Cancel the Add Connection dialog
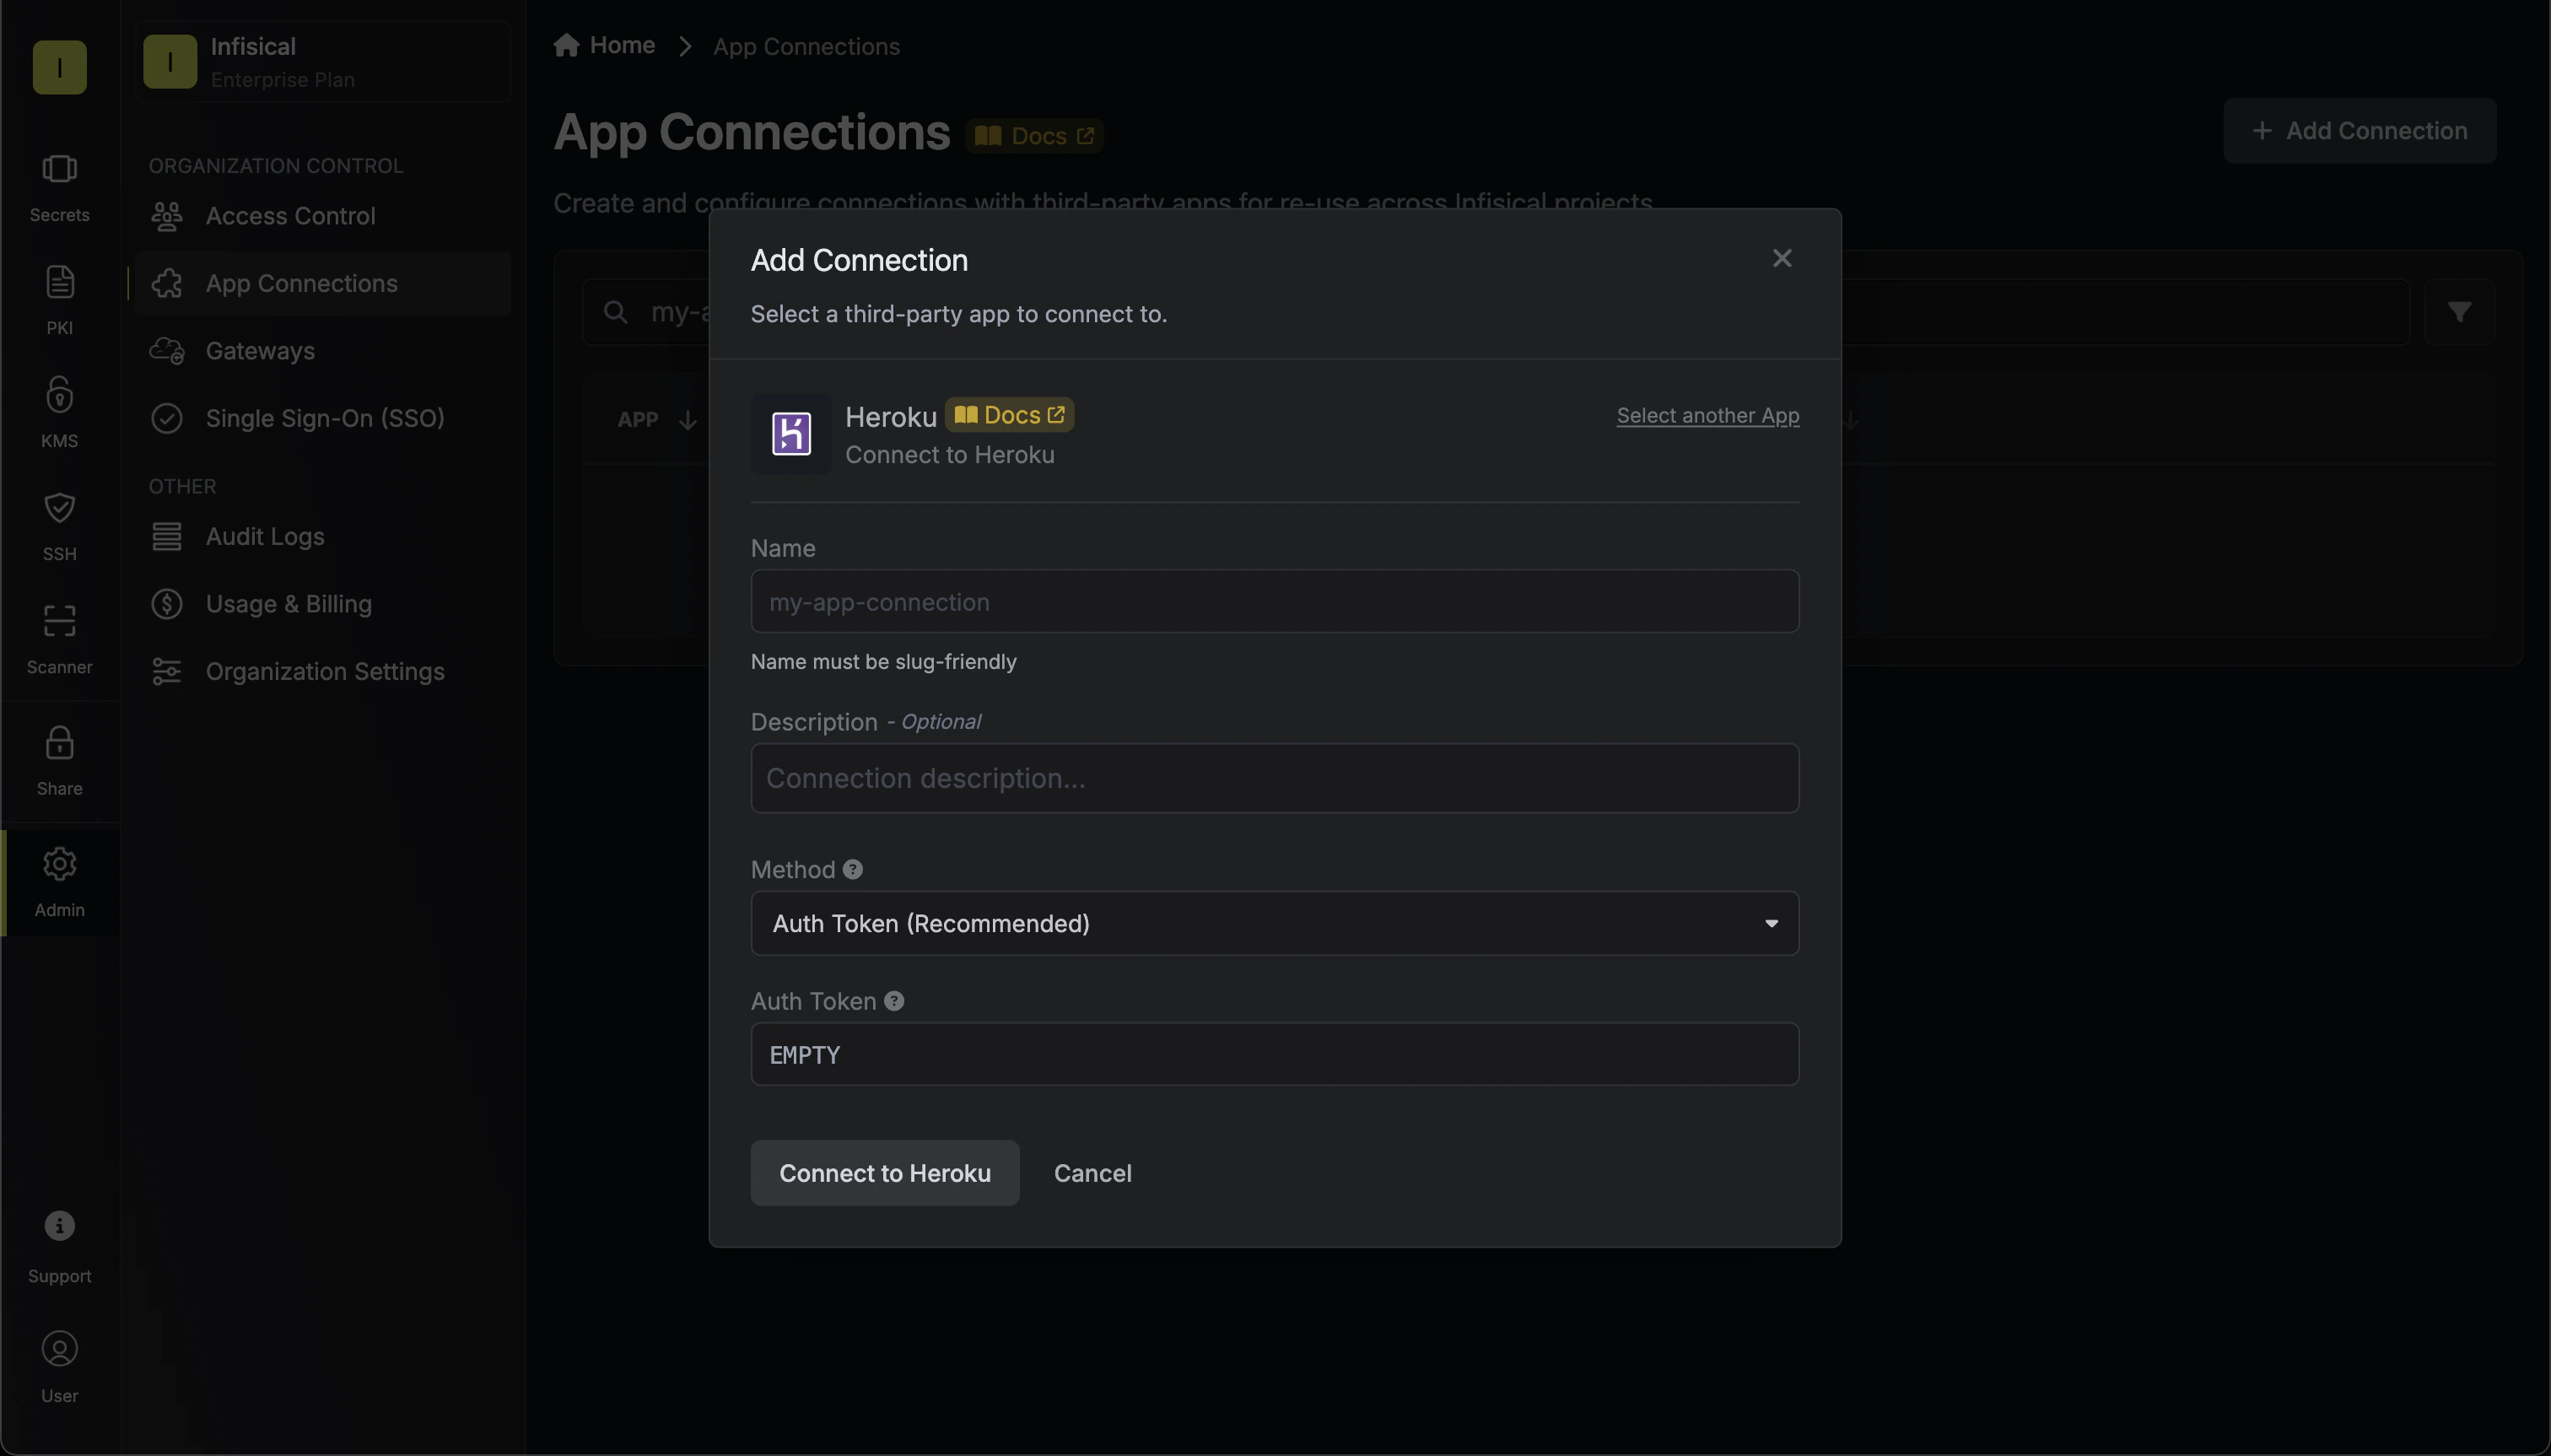This screenshot has height=1456, width=2551. (1092, 1173)
